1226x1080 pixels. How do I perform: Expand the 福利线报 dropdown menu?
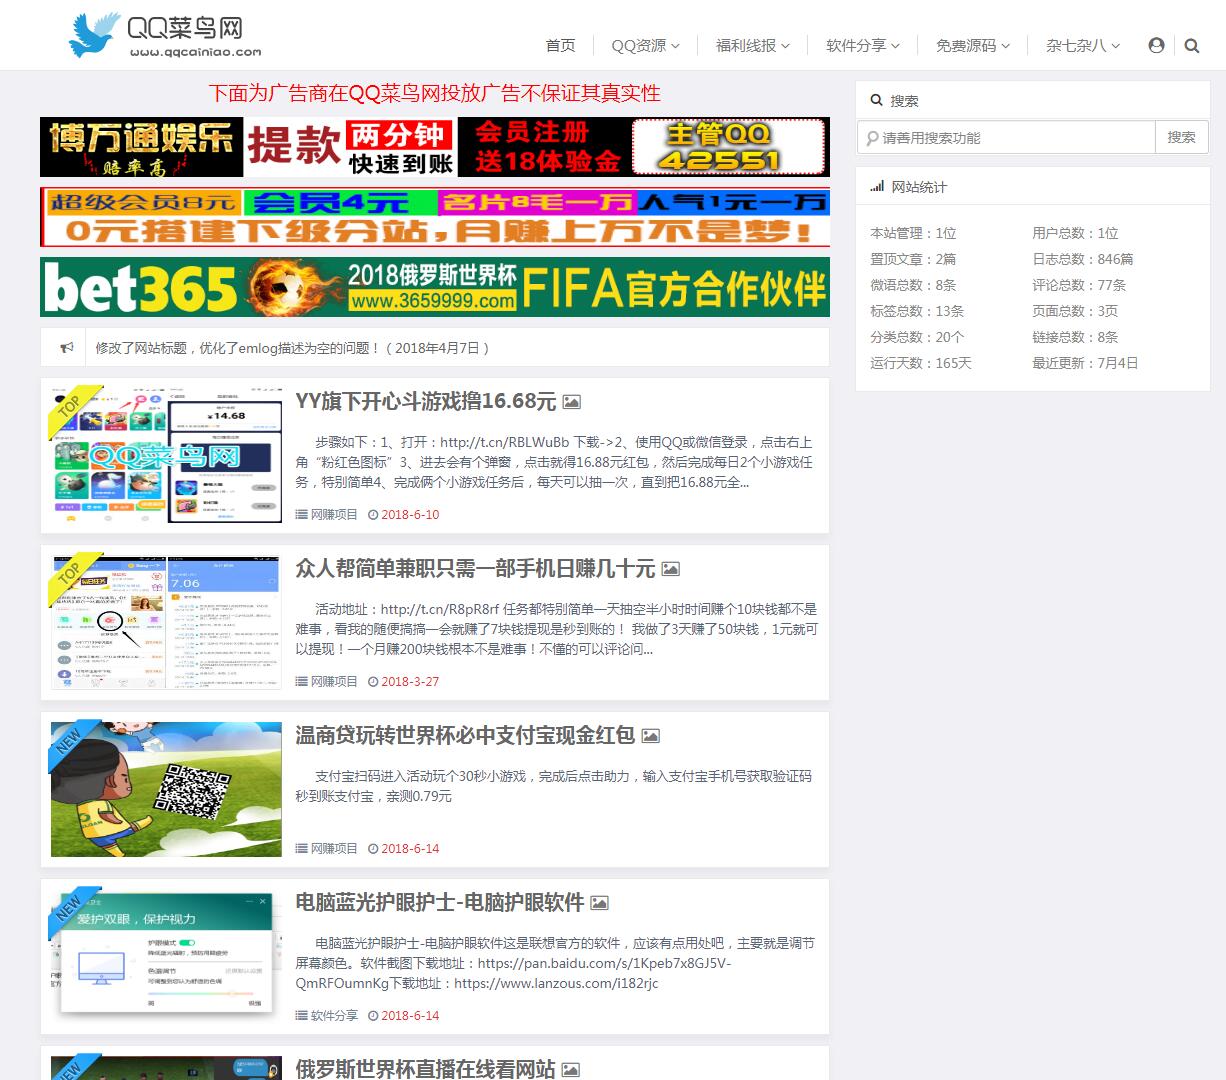pyautogui.click(x=752, y=46)
